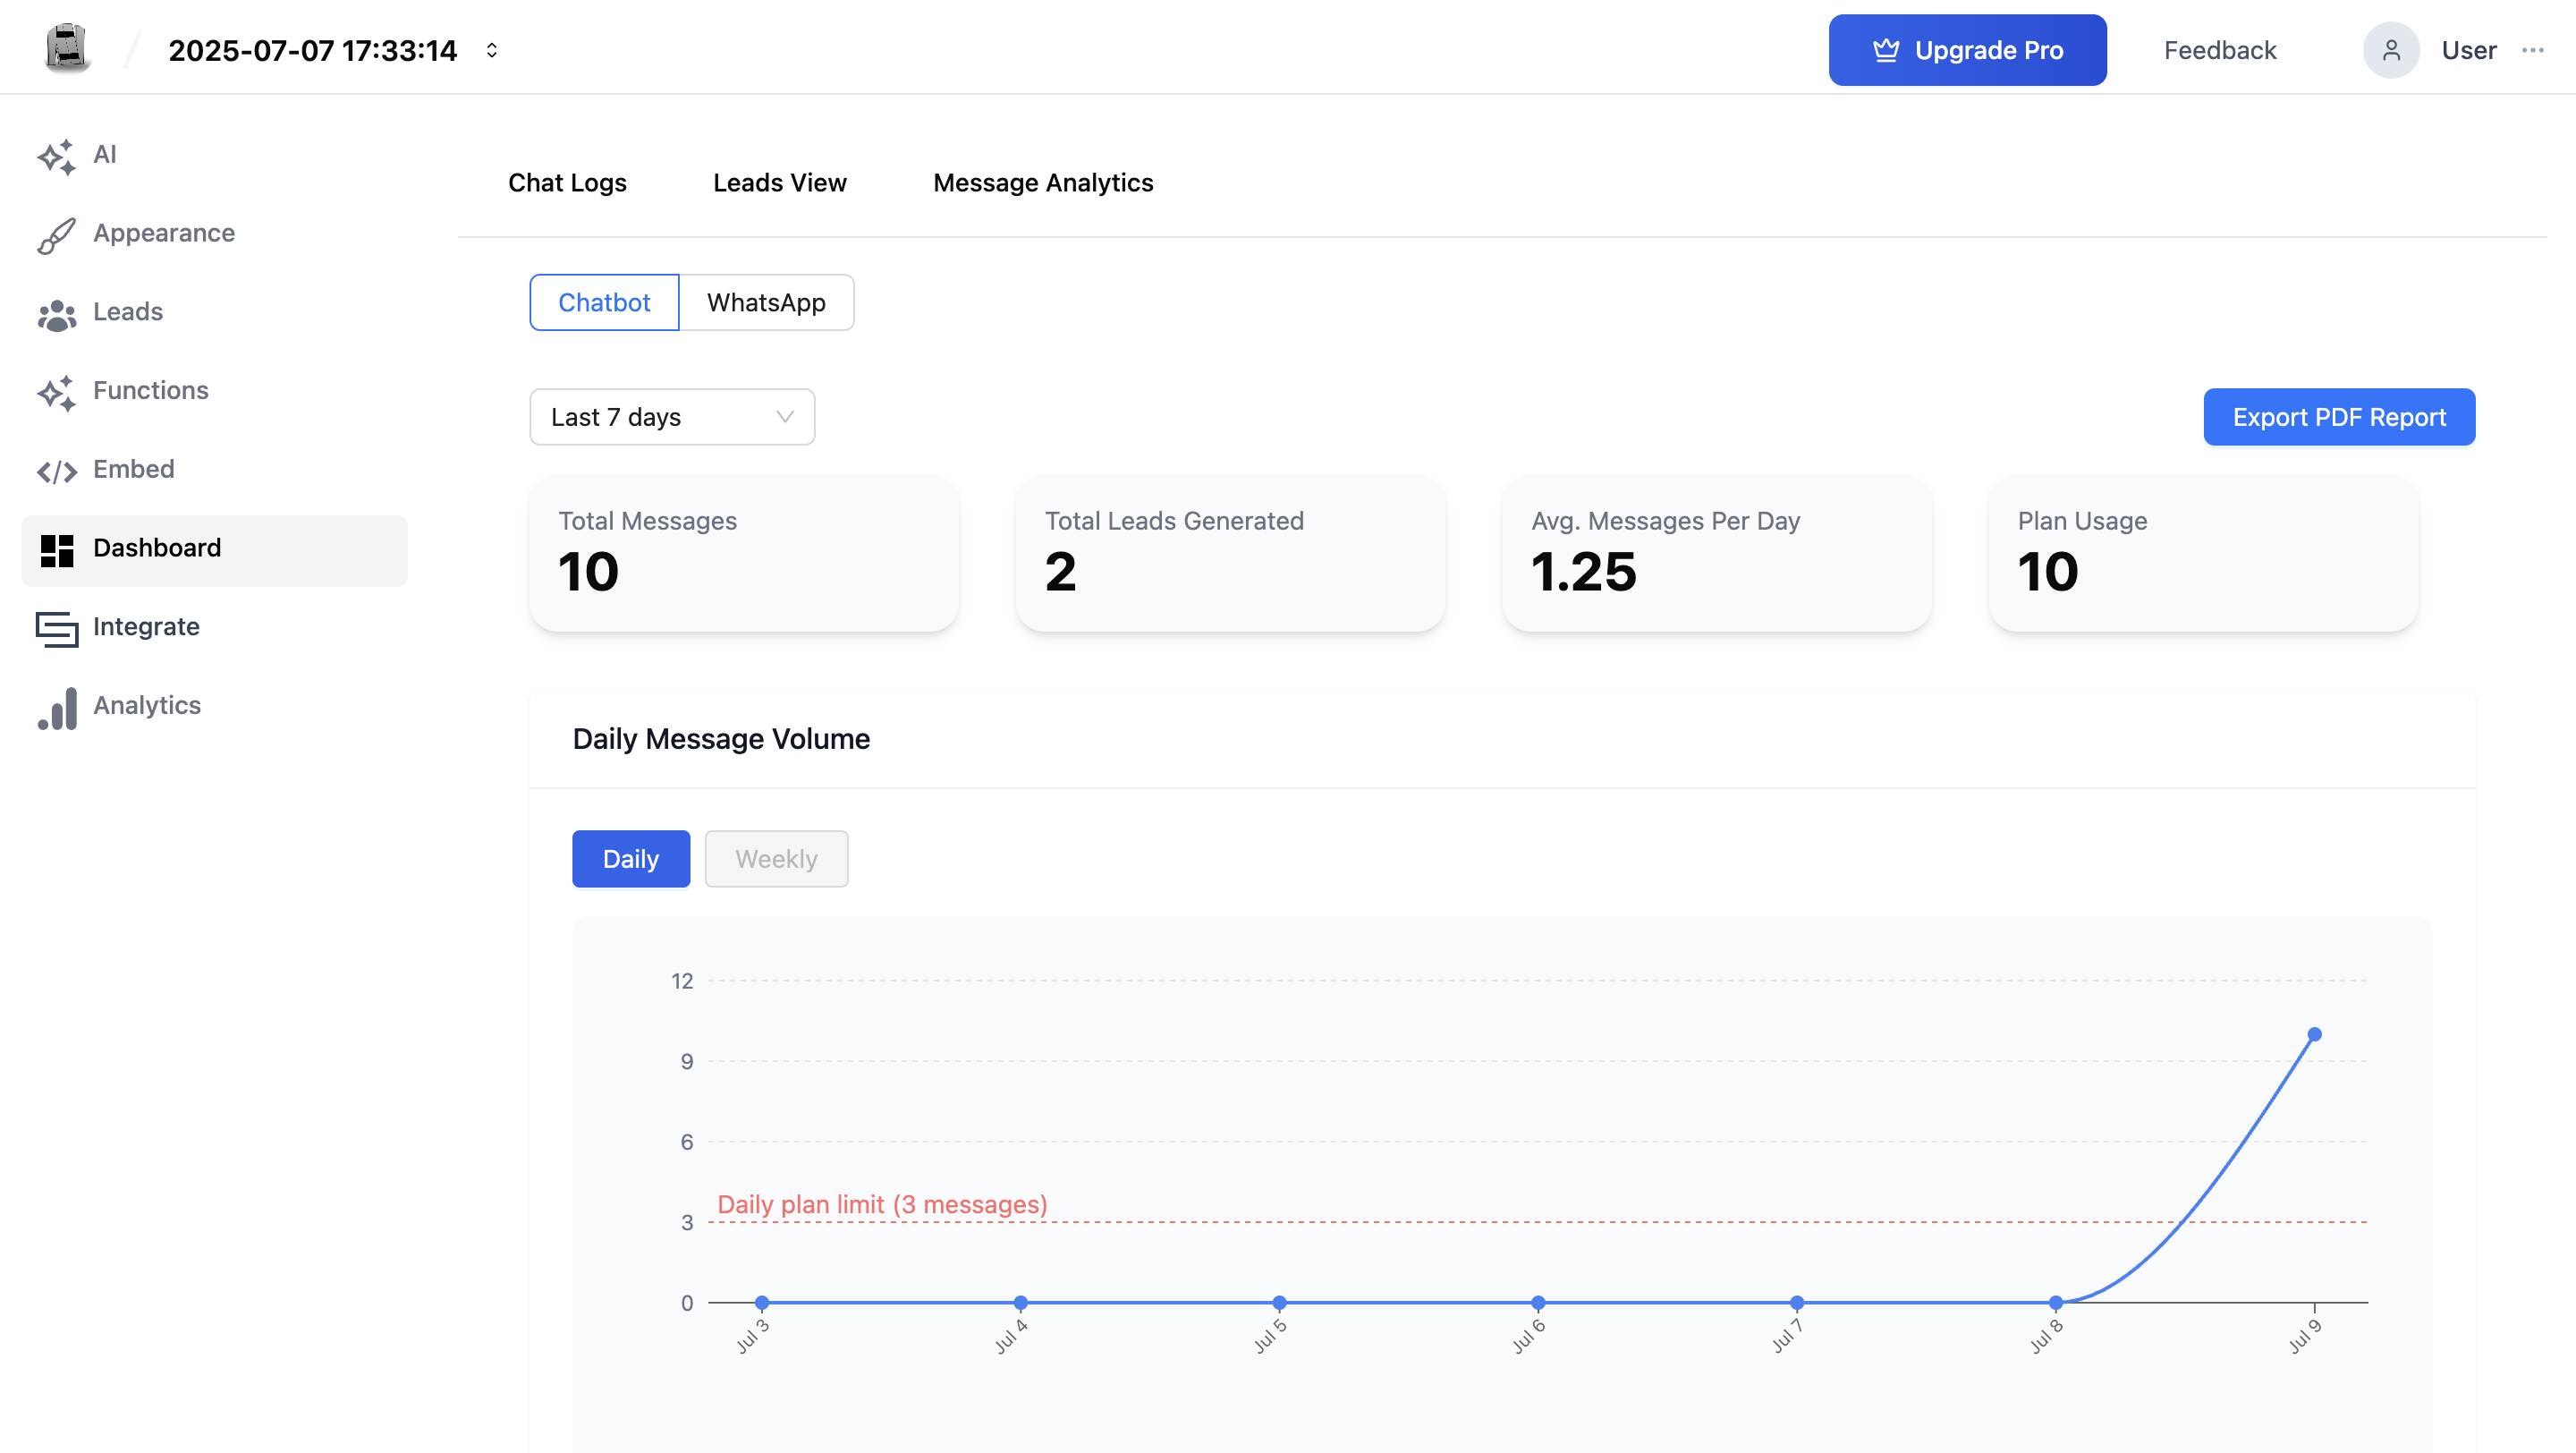The image size is (2576, 1453).
Task: Select the Functions sparkle icon
Action: coord(57,392)
